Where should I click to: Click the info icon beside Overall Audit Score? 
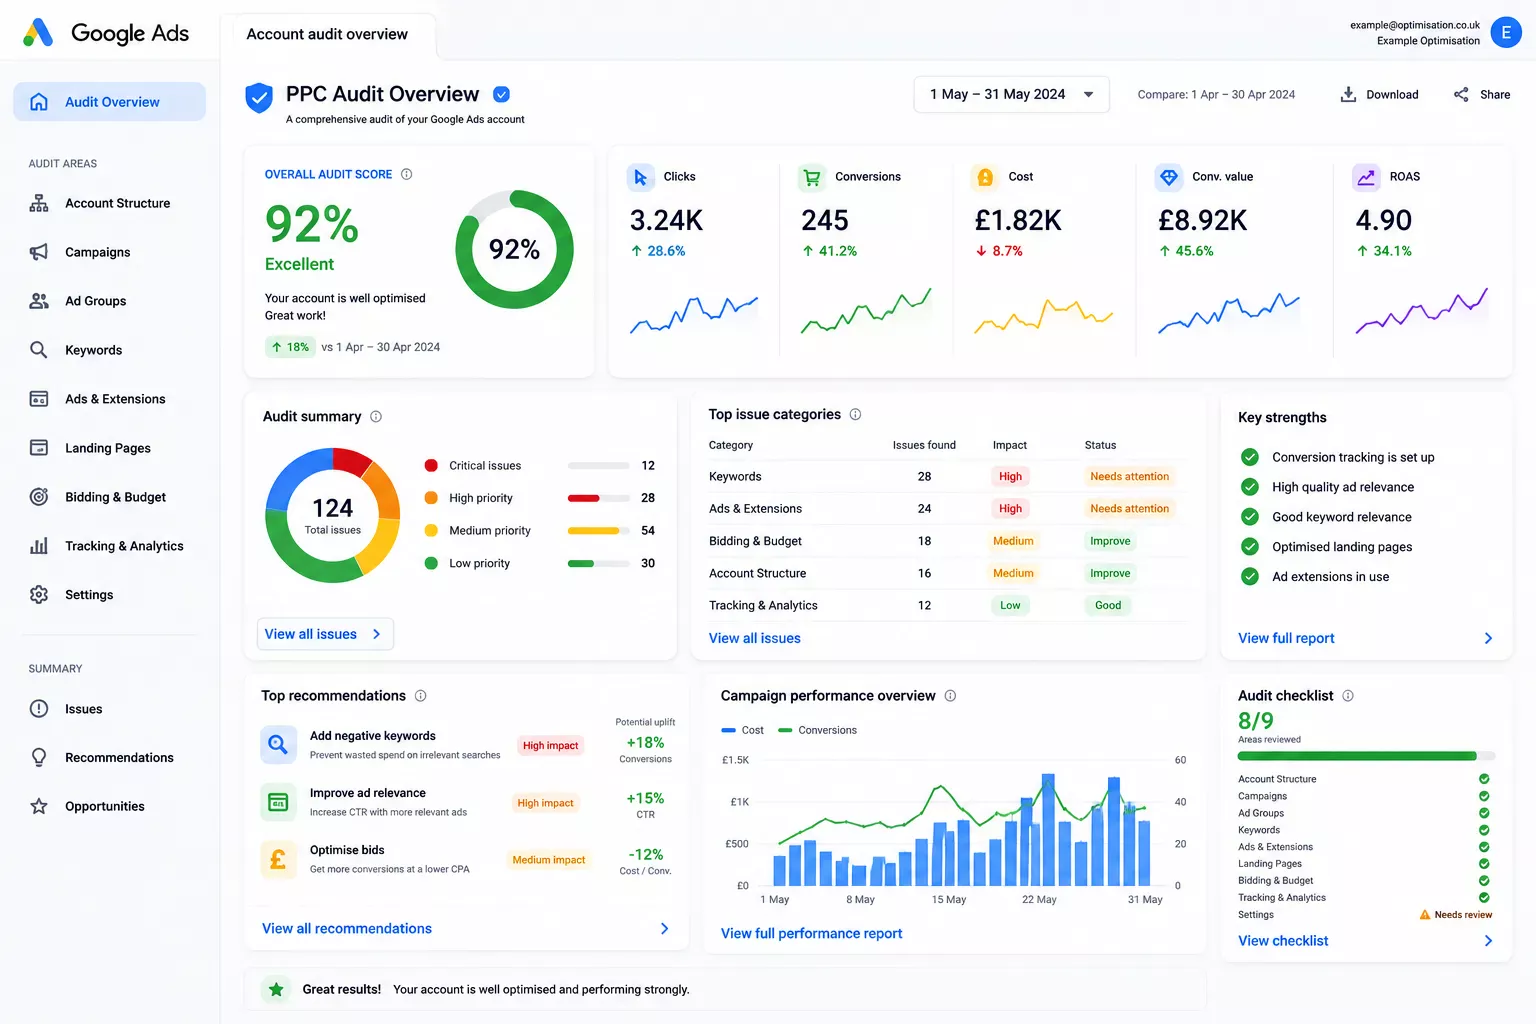pyautogui.click(x=407, y=174)
